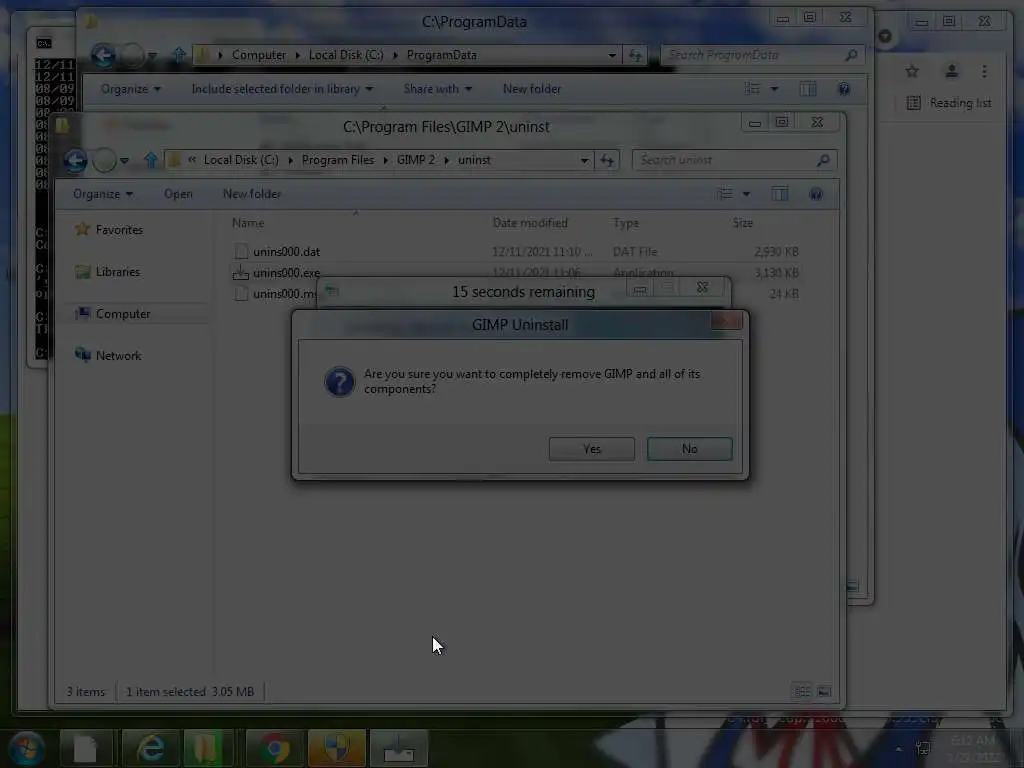Image resolution: width=1024 pixels, height=768 pixels.
Task: Go back in the uninst Explorer window
Action: (x=76, y=160)
